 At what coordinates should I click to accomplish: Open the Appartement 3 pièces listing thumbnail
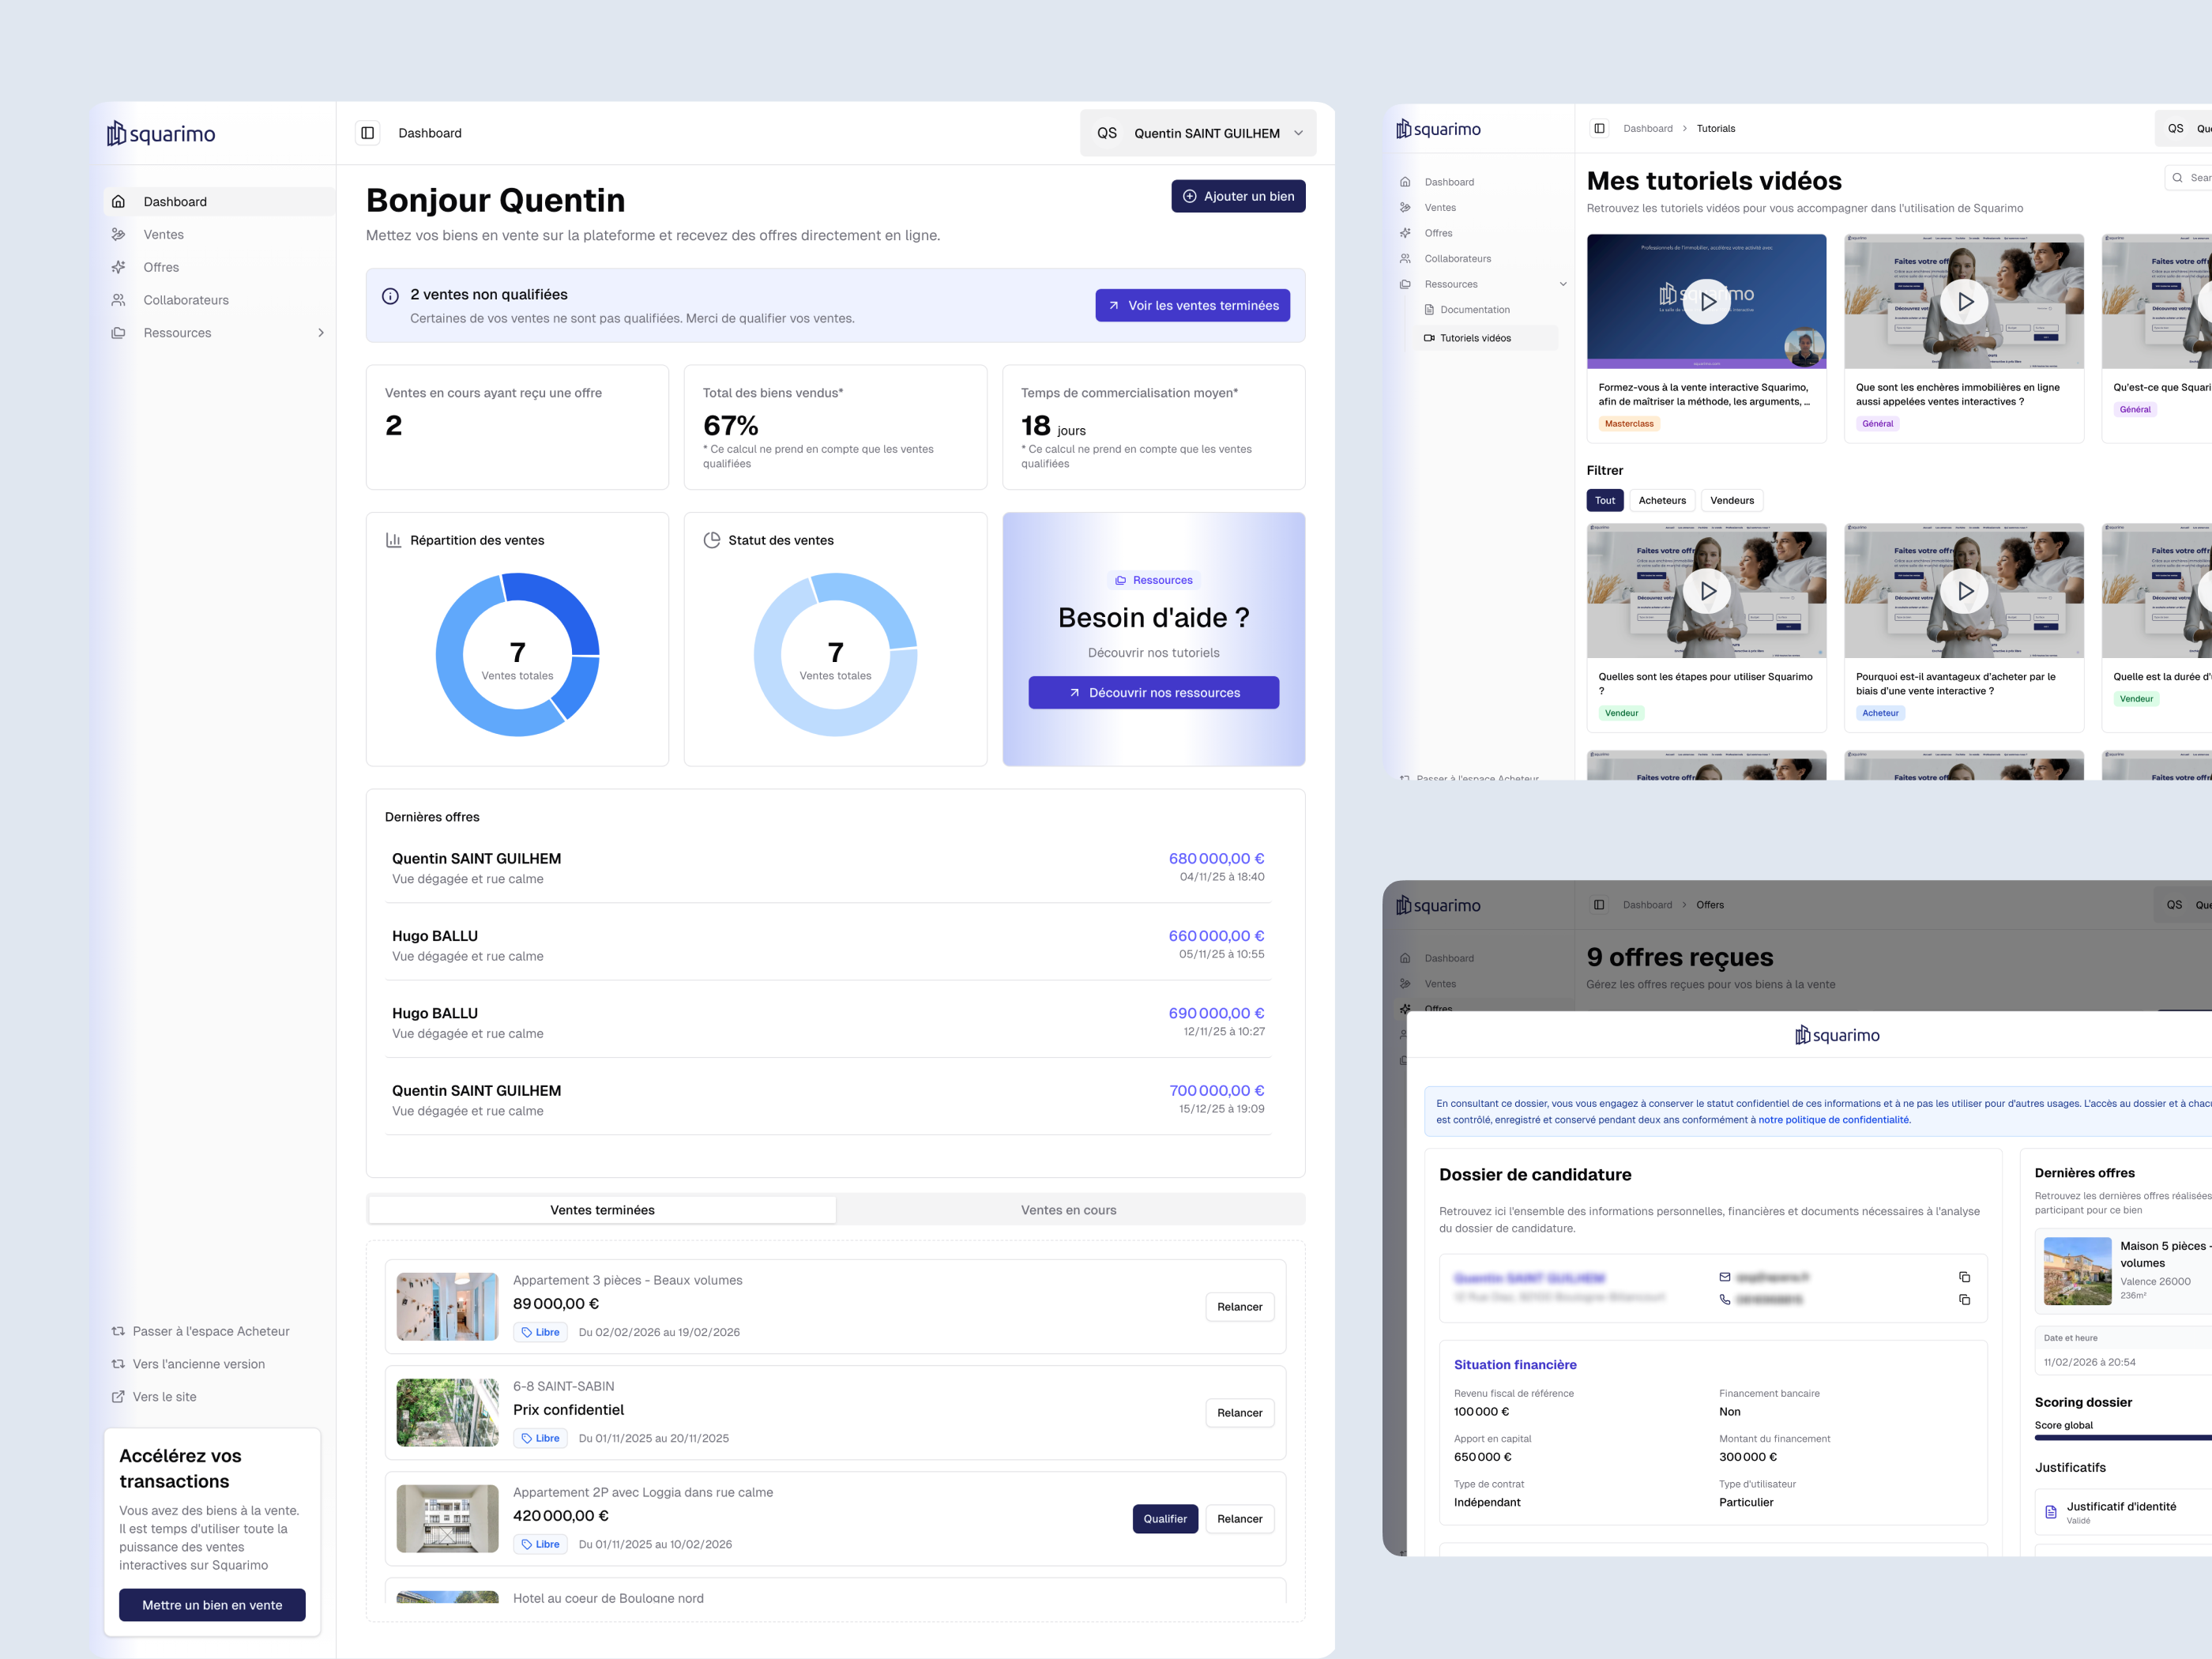click(x=447, y=1306)
